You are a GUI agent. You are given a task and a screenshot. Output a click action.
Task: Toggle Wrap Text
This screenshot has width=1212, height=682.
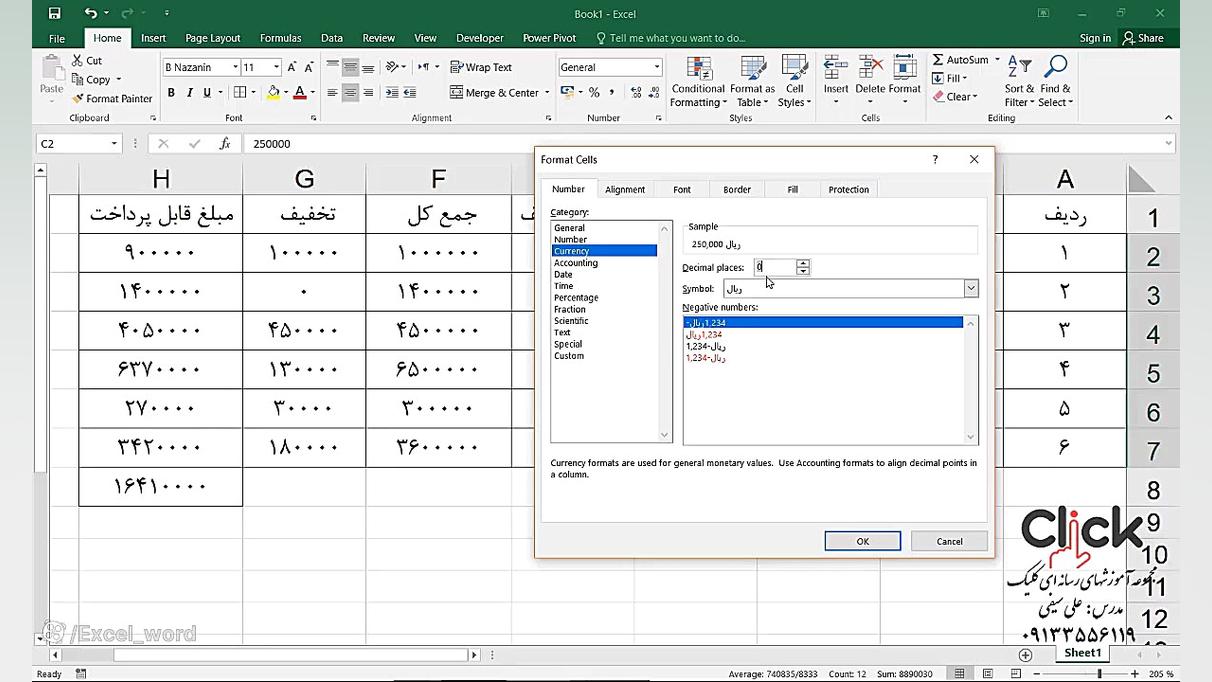tap(480, 67)
